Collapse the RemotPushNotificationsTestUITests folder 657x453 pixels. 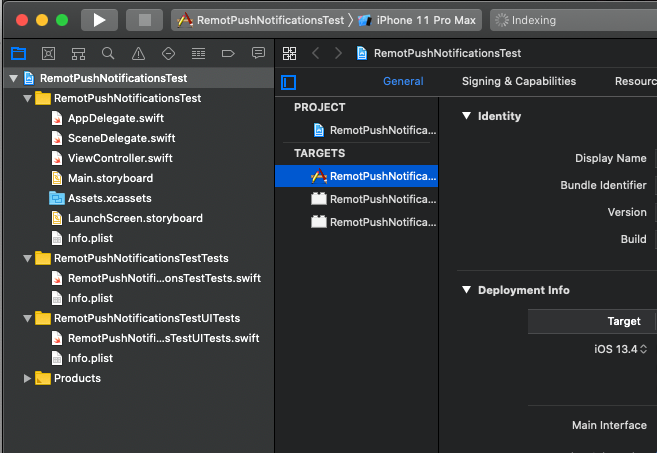[28, 318]
